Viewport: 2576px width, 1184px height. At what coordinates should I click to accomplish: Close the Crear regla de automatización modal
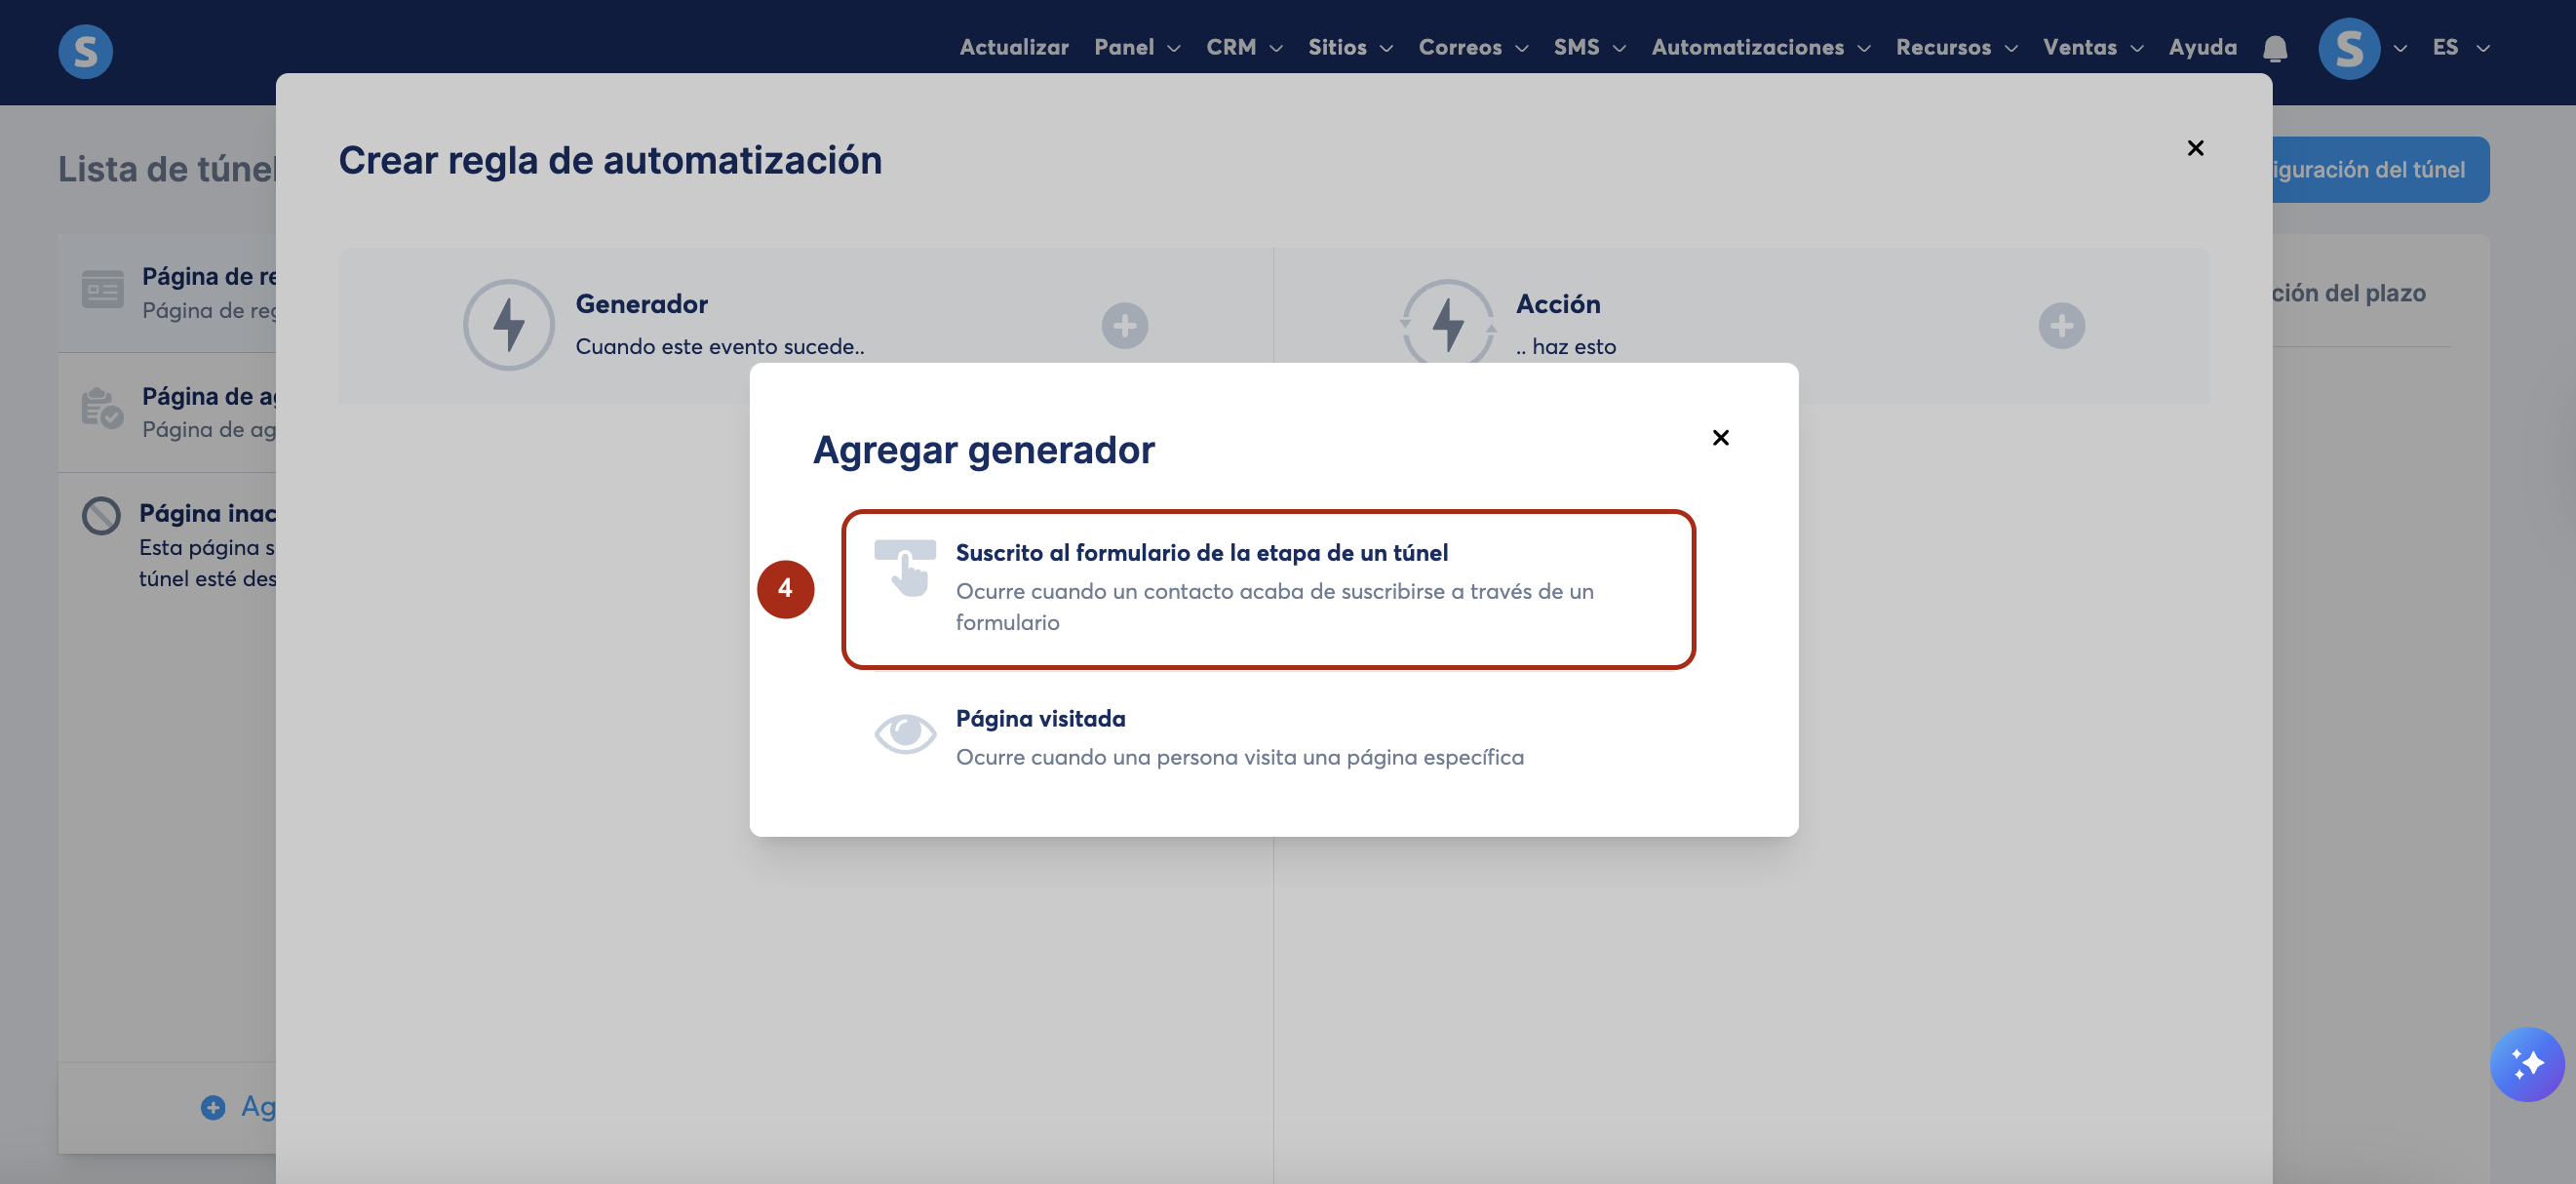tap(2195, 149)
